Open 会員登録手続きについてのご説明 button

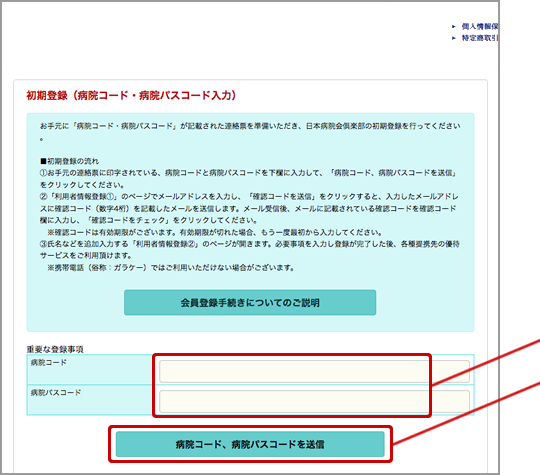pos(250,302)
